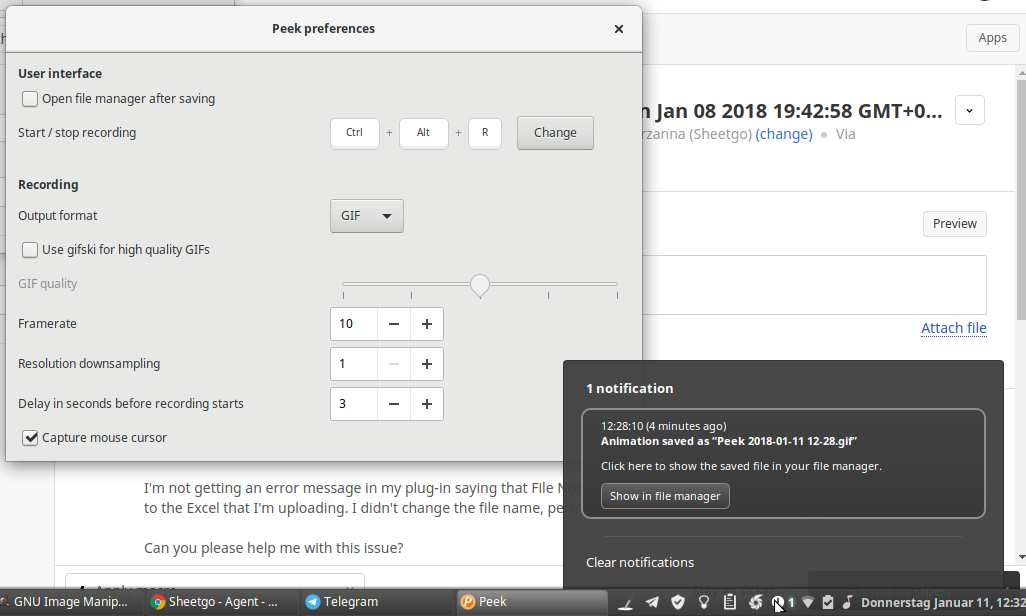Click the Framerate value field
Screen dimensions: 1026x616
(354, 324)
